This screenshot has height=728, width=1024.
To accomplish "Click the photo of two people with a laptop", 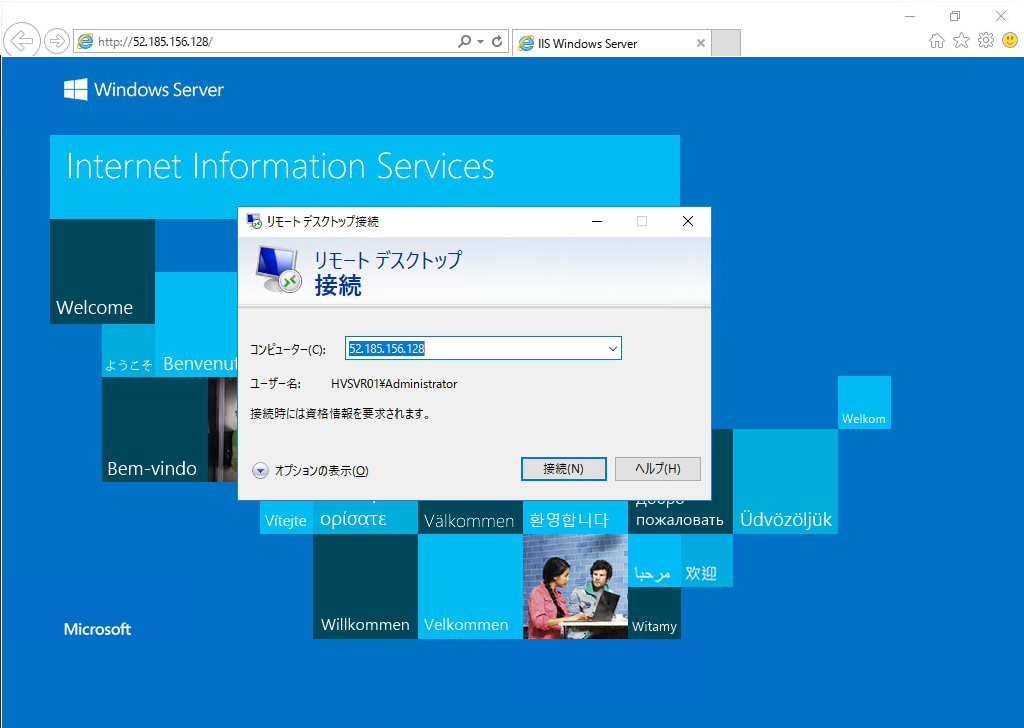I will click(575, 586).
